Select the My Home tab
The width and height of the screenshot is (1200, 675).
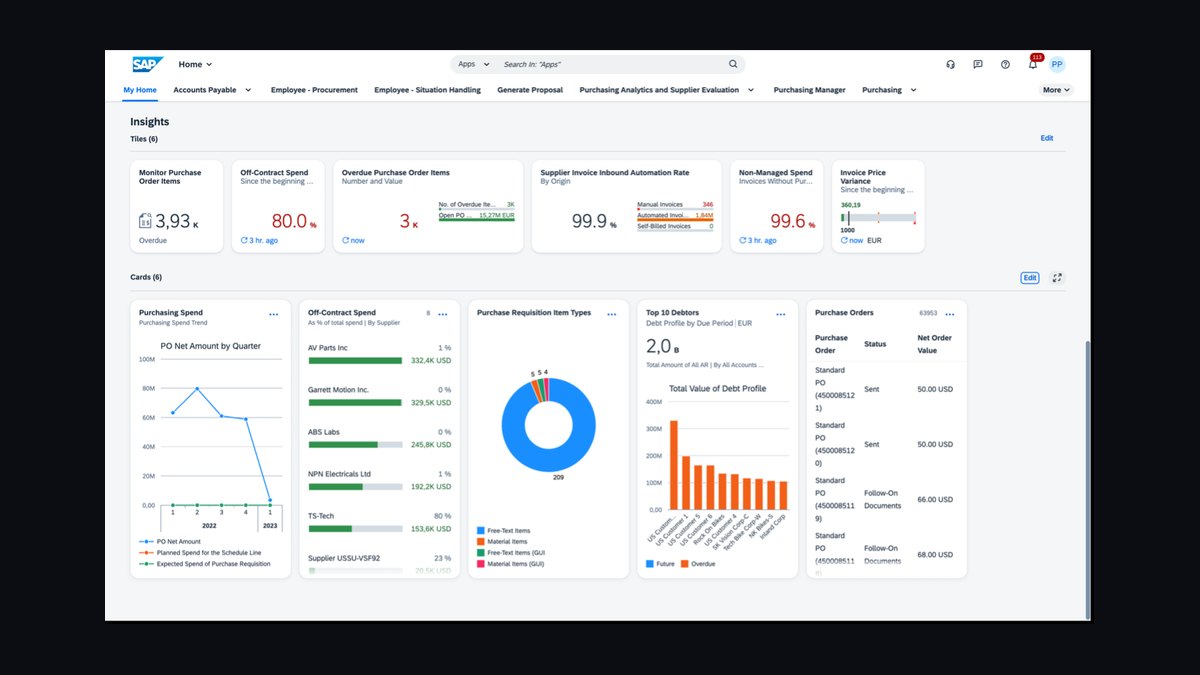140,90
